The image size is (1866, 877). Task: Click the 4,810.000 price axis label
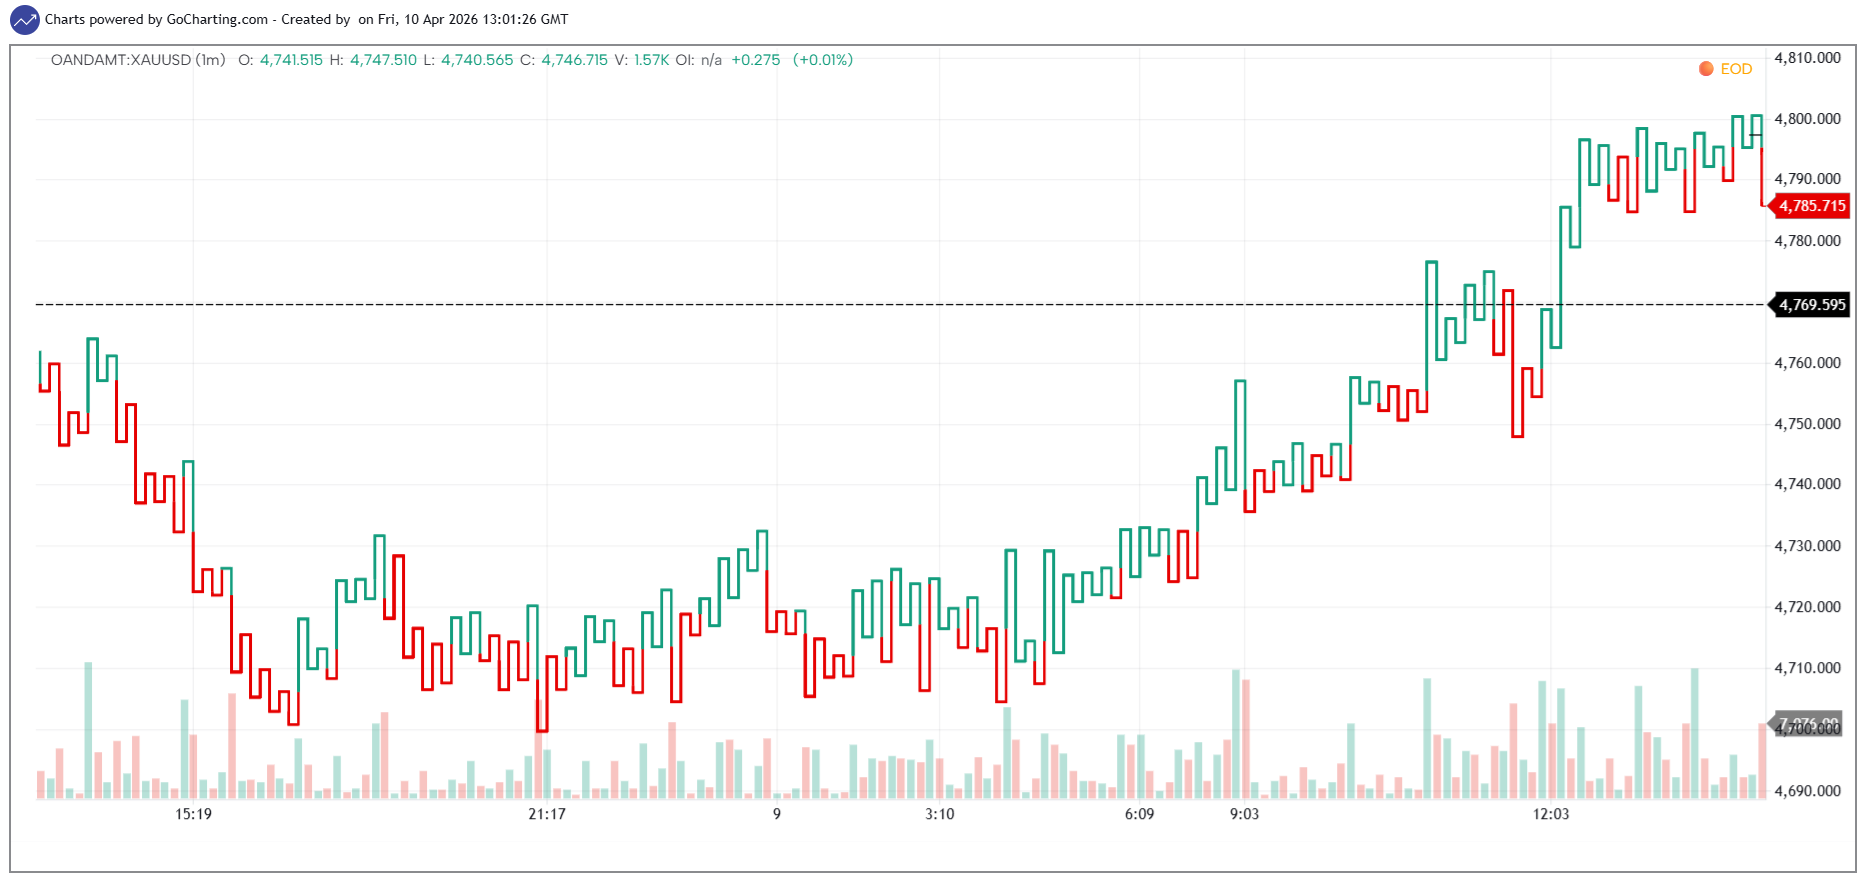[x=1807, y=58]
